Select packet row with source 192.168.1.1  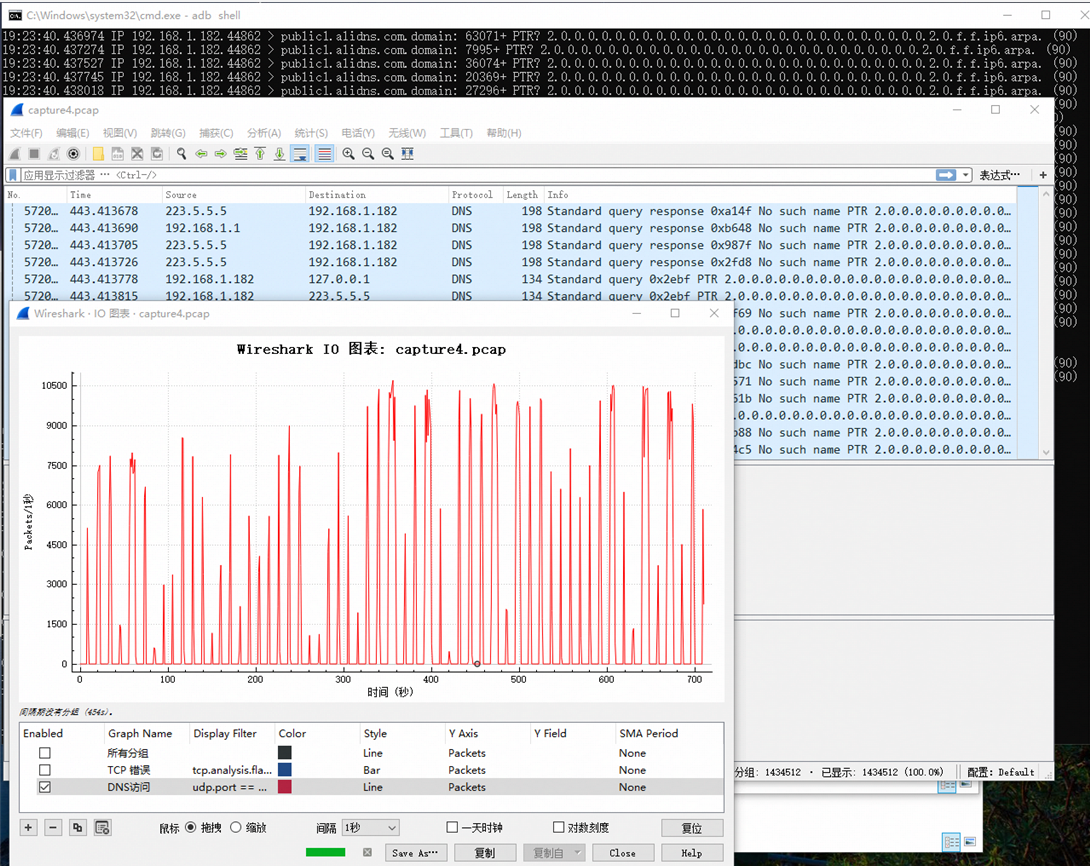[511, 228]
